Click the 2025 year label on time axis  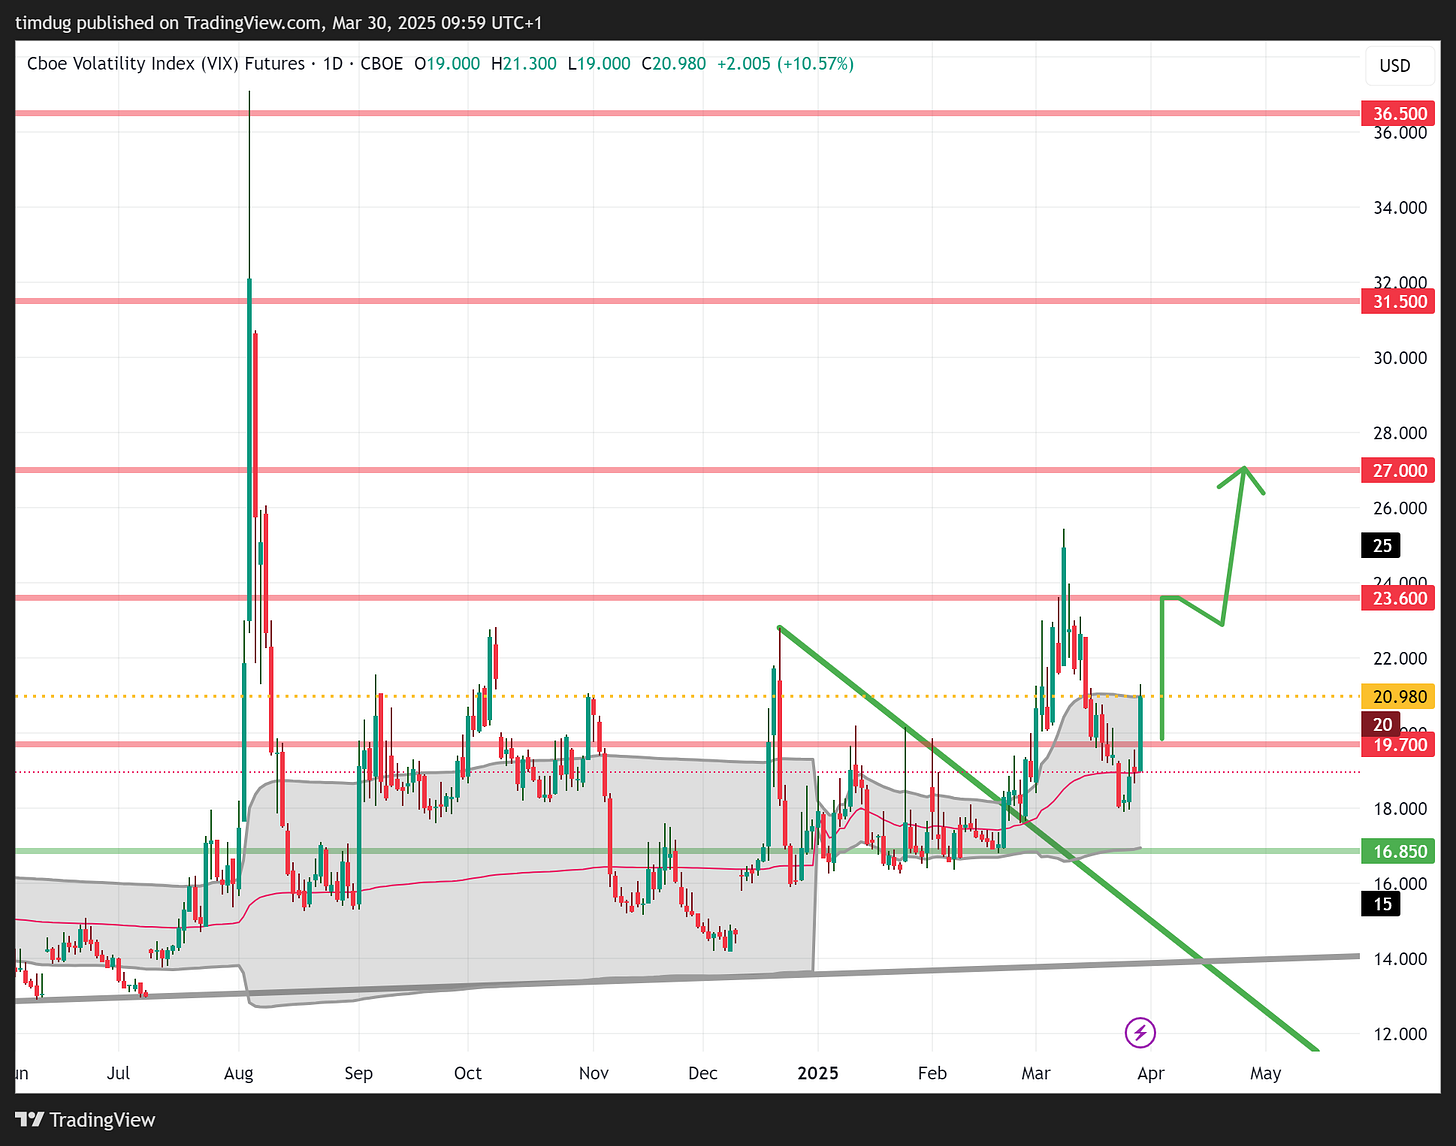point(818,1073)
